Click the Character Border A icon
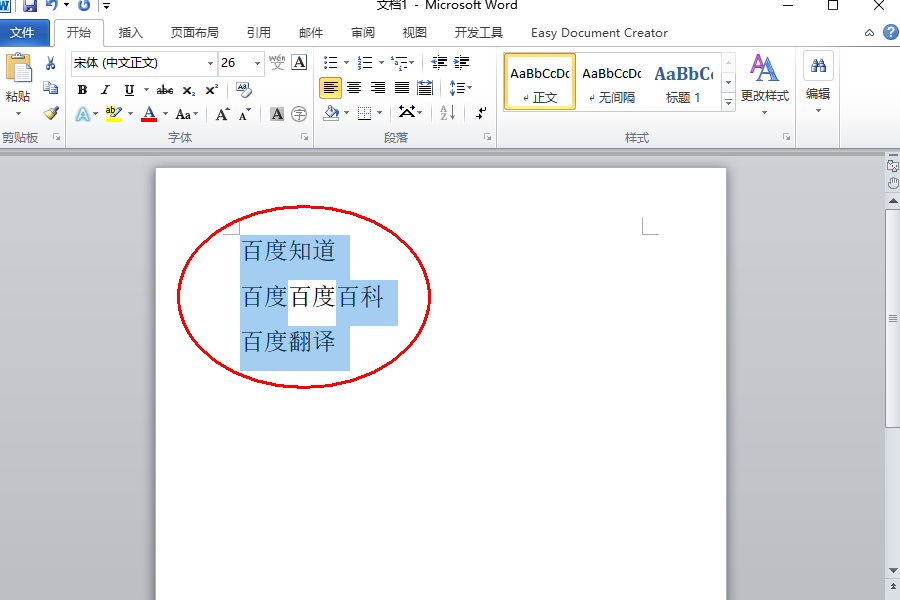 click(x=299, y=62)
